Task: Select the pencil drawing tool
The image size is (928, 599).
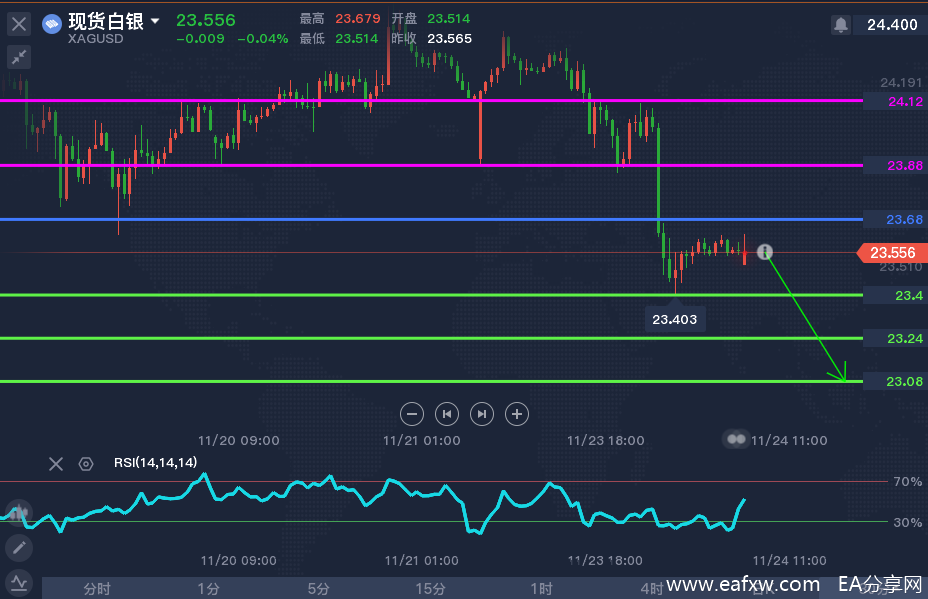Action: pyautogui.click(x=19, y=547)
